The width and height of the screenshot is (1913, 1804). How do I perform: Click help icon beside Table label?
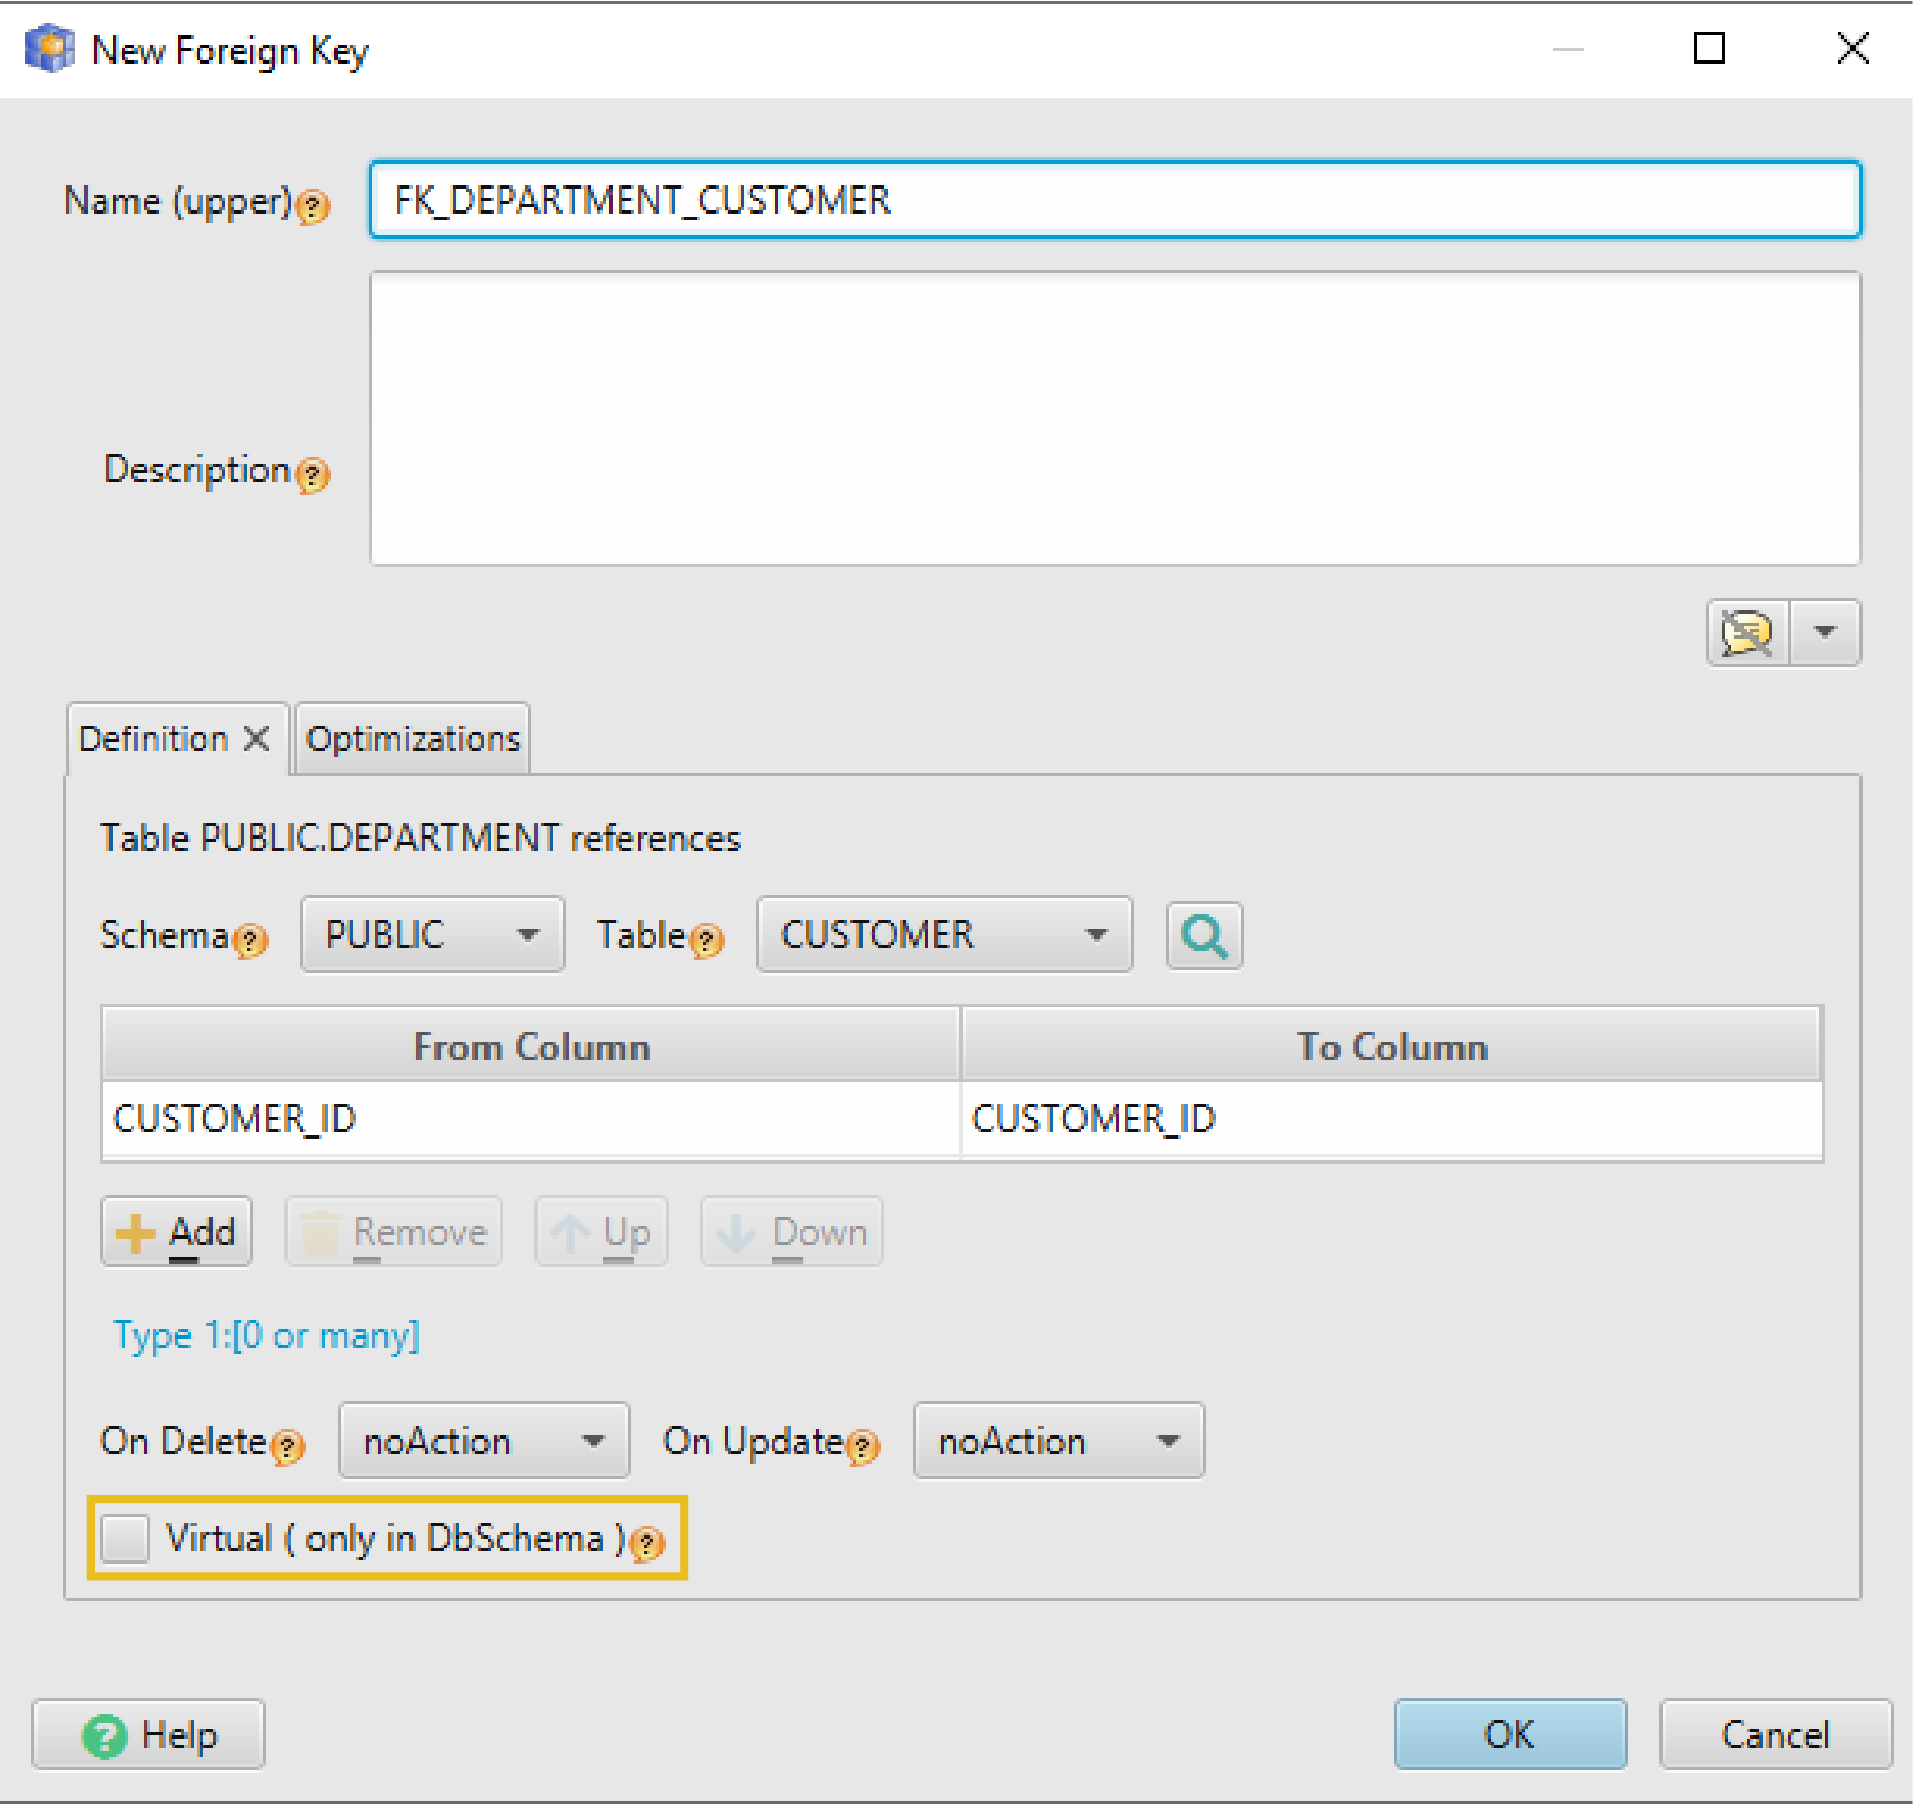(x=707, y=940)
